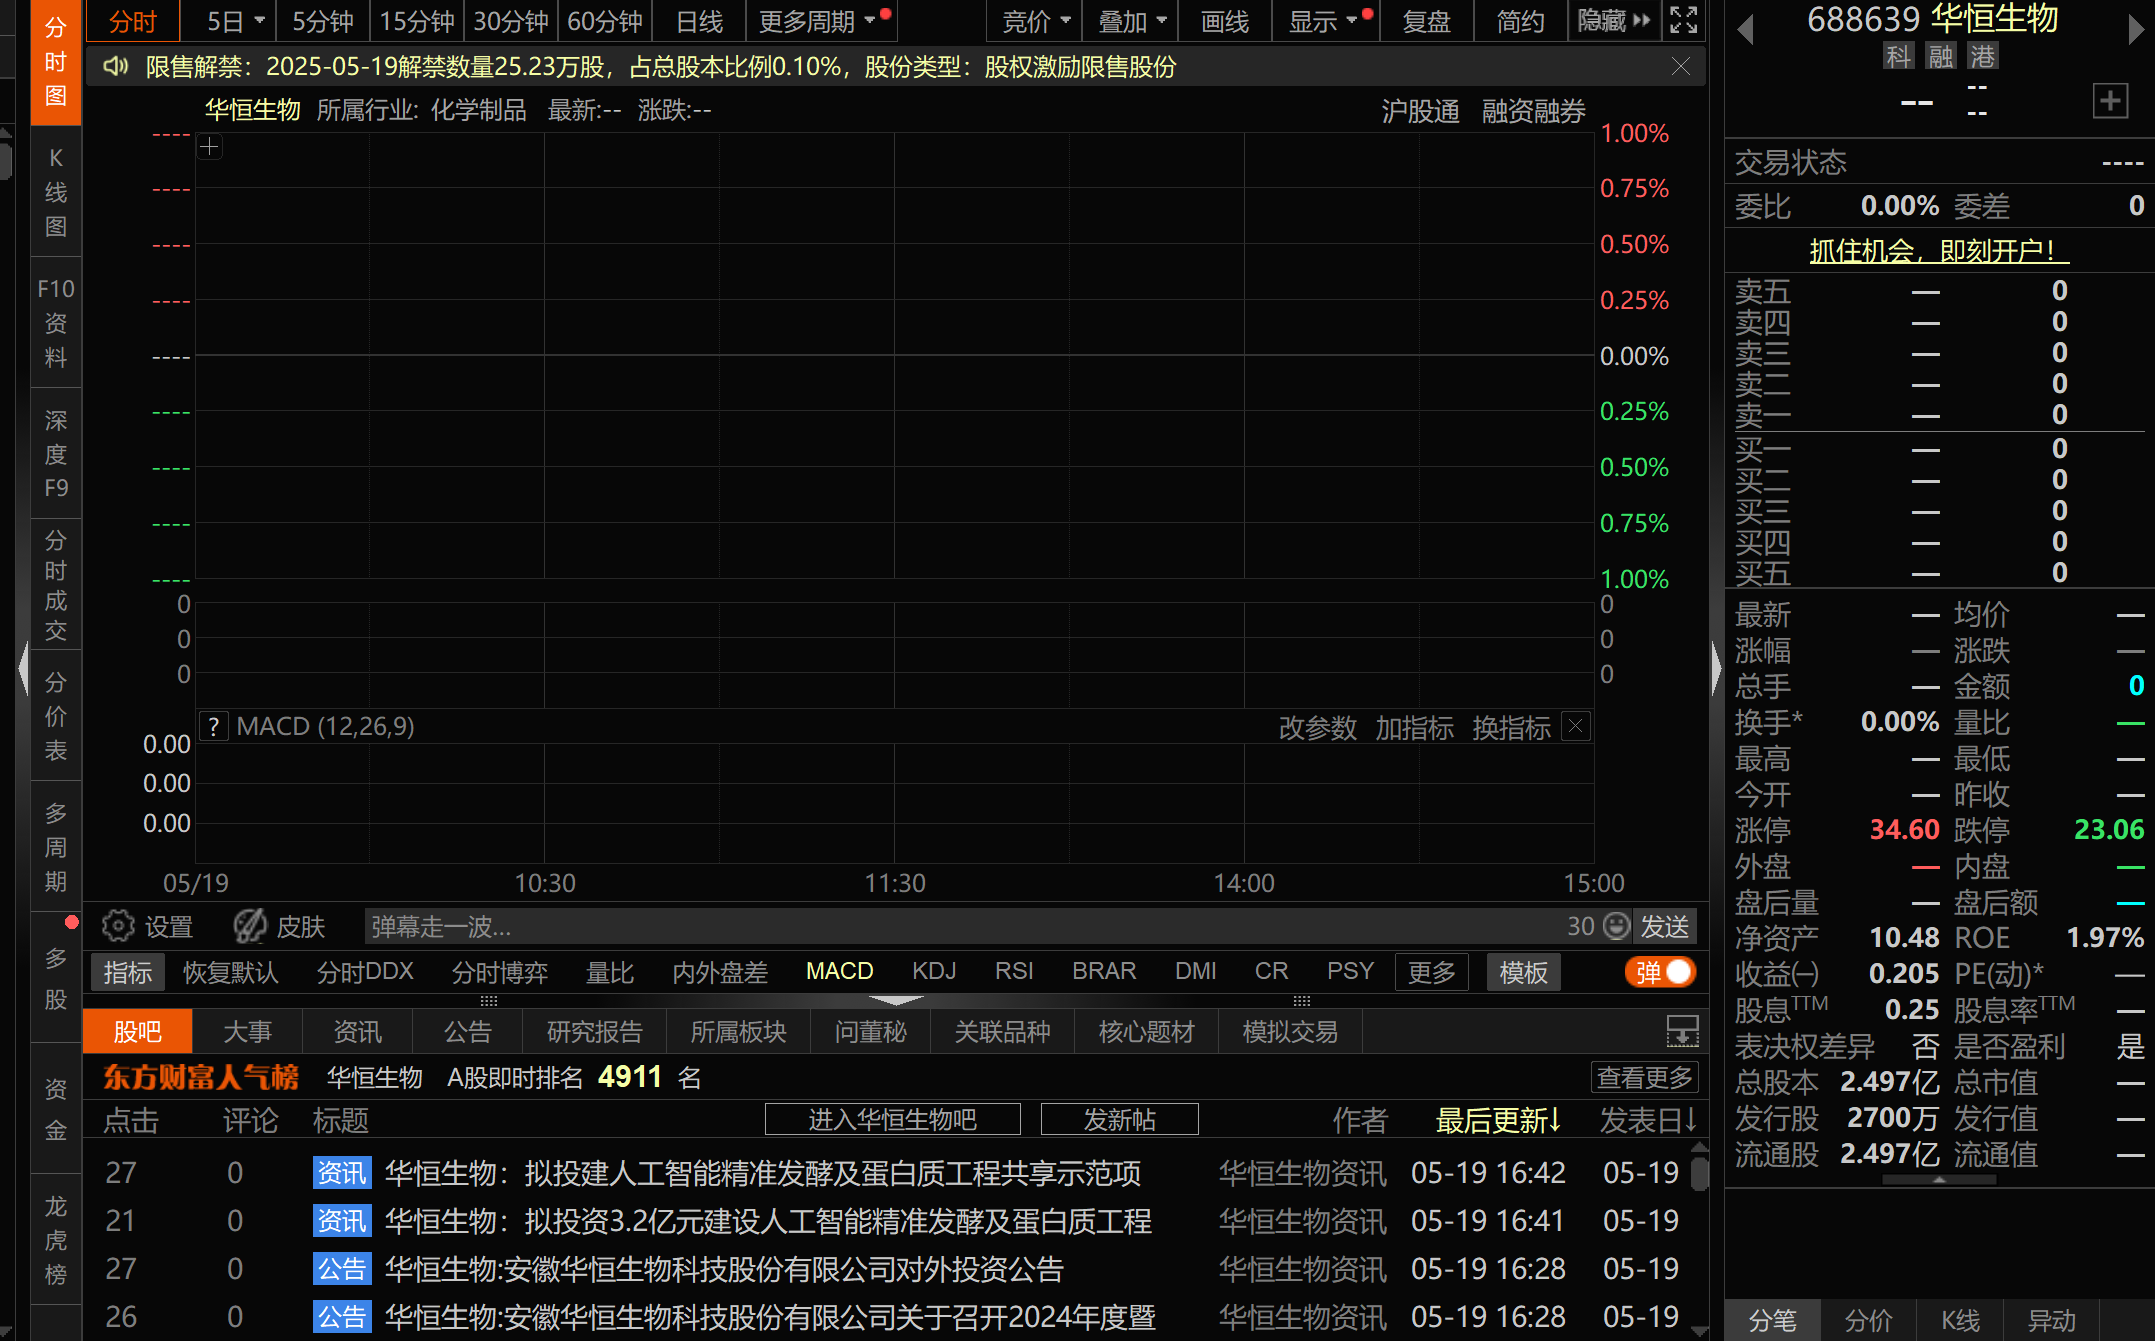This screenshot has width=2155, height=1341.
Task: Select the KDJ indicator
Action: pos(934,971)
